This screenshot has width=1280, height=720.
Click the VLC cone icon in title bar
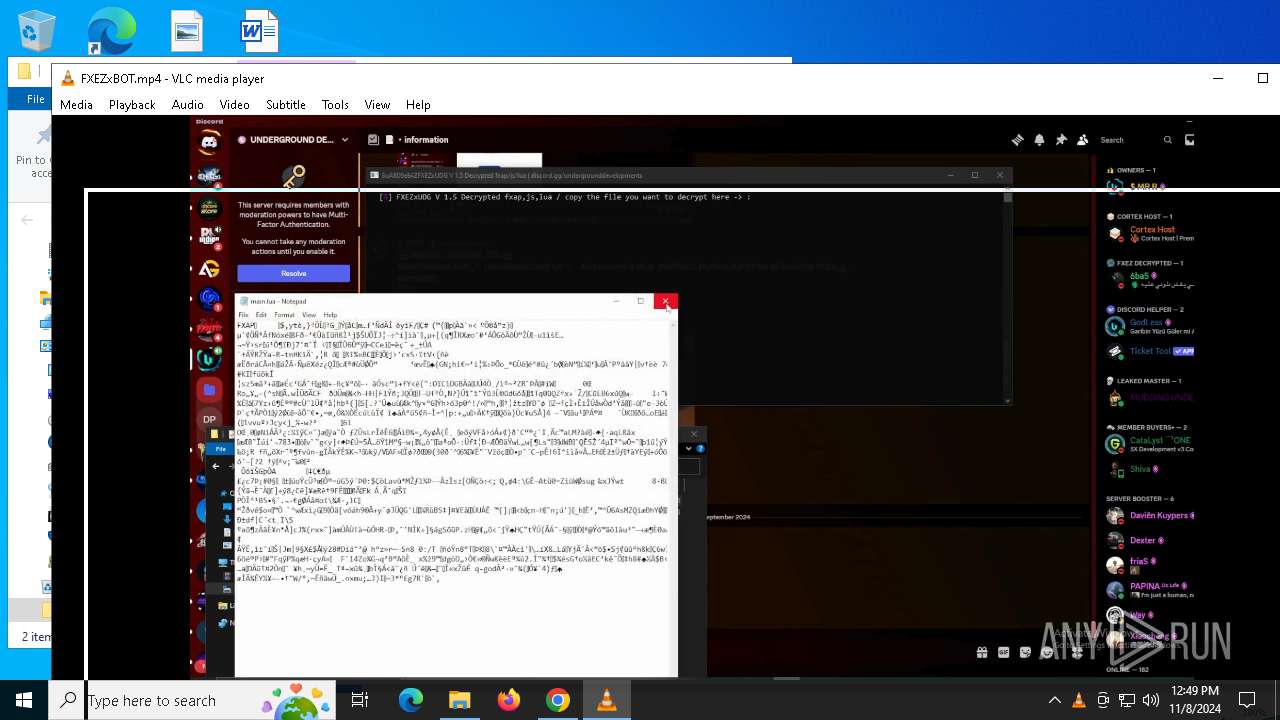(x=67, y=79)
